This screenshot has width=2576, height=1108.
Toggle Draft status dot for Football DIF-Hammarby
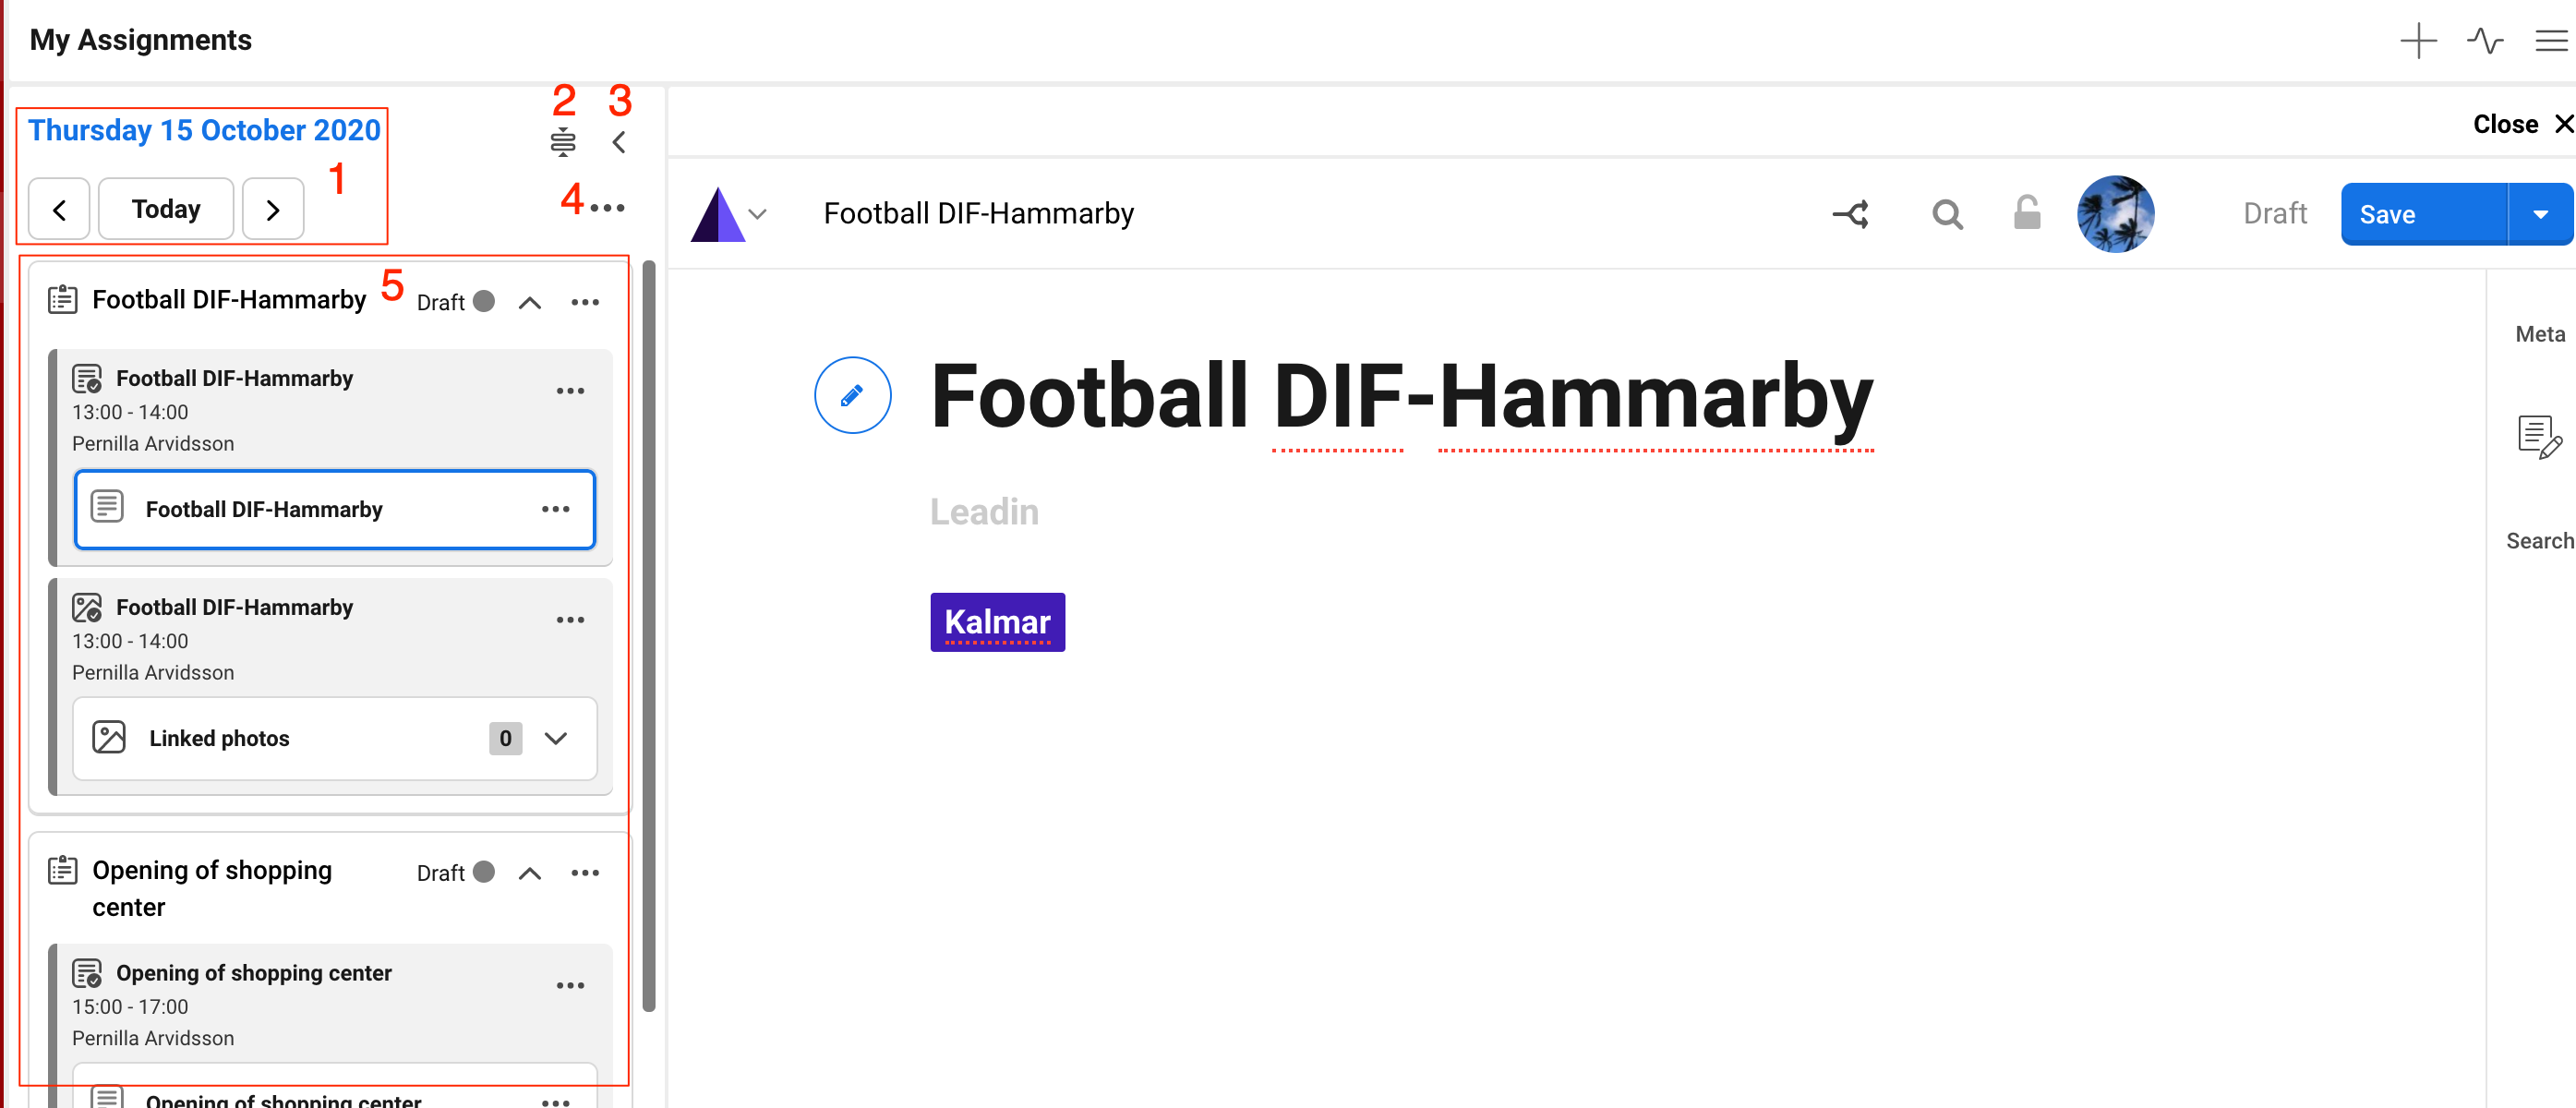pyautogui.click(x=484, y=302)
